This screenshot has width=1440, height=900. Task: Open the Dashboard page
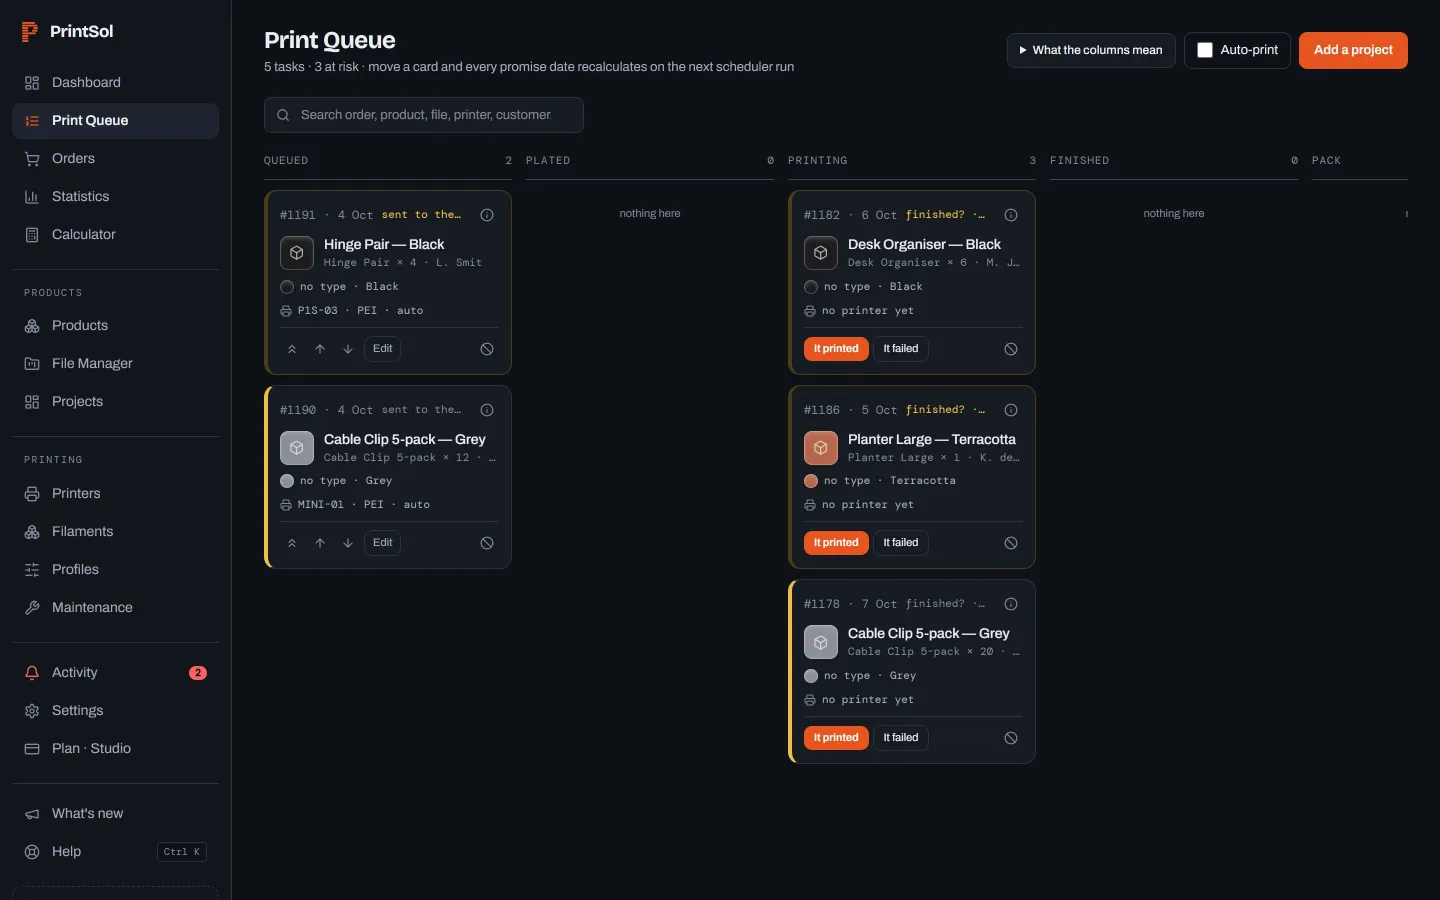[115, 83]
